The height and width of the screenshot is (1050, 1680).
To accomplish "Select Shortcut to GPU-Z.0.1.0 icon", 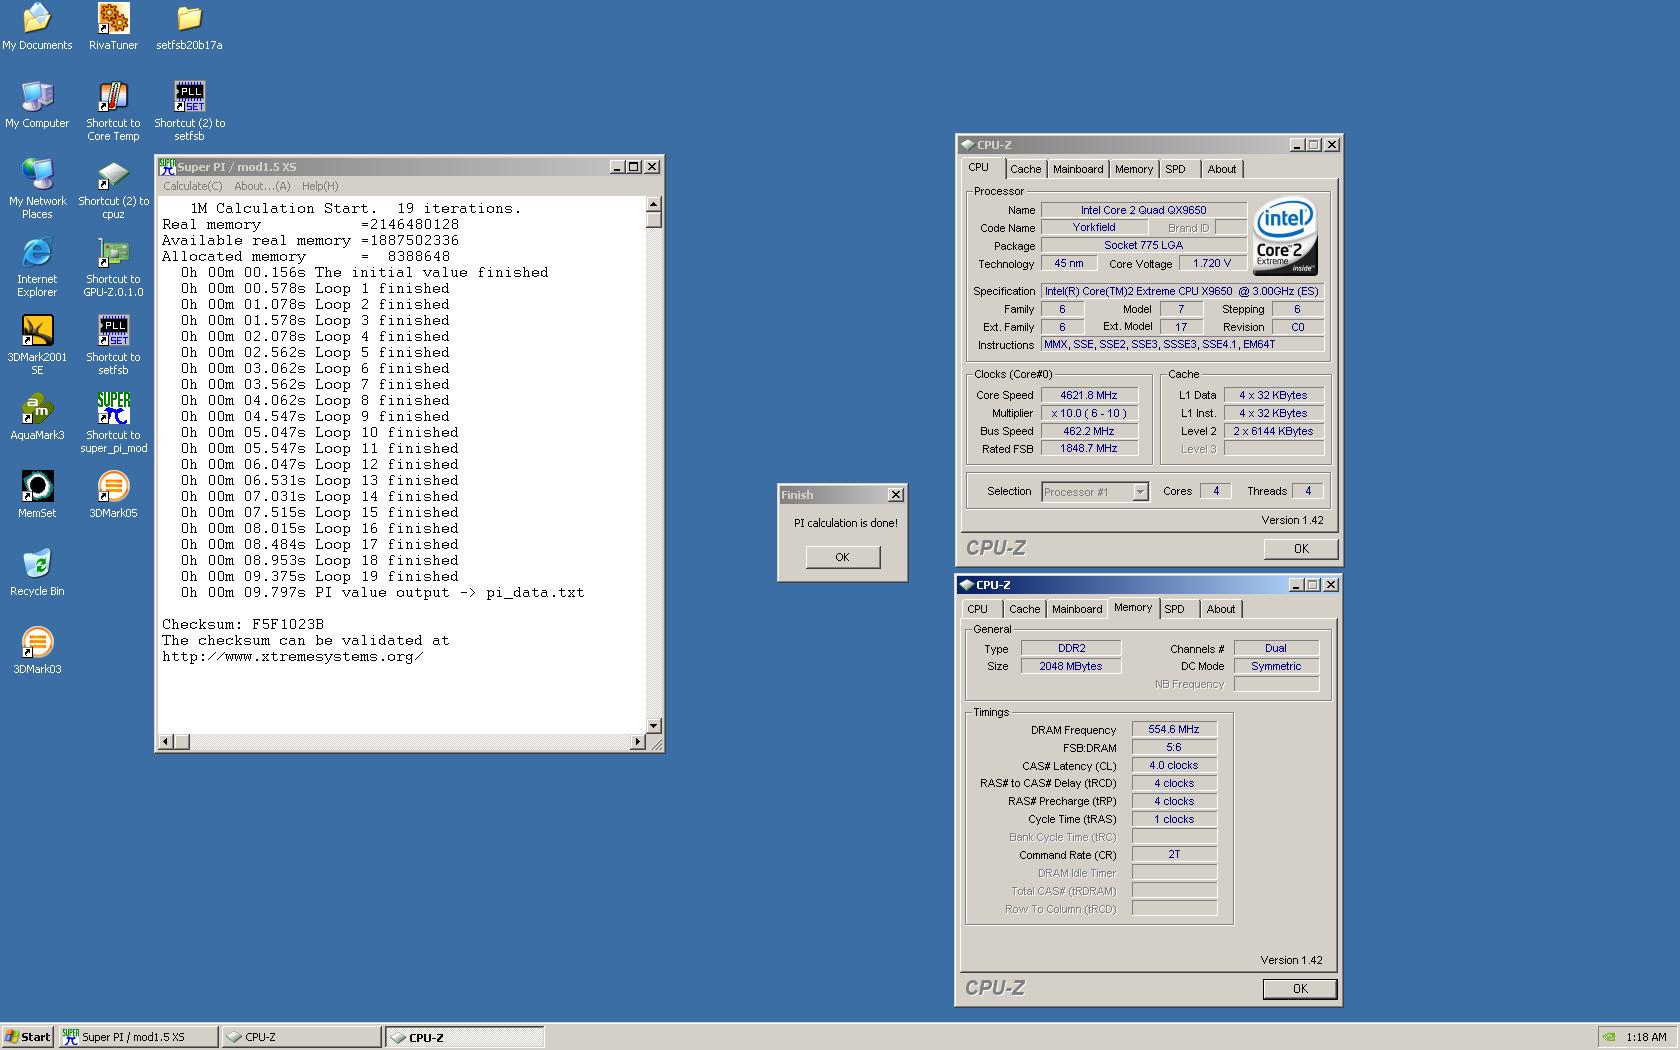I will tap(113, 267).
